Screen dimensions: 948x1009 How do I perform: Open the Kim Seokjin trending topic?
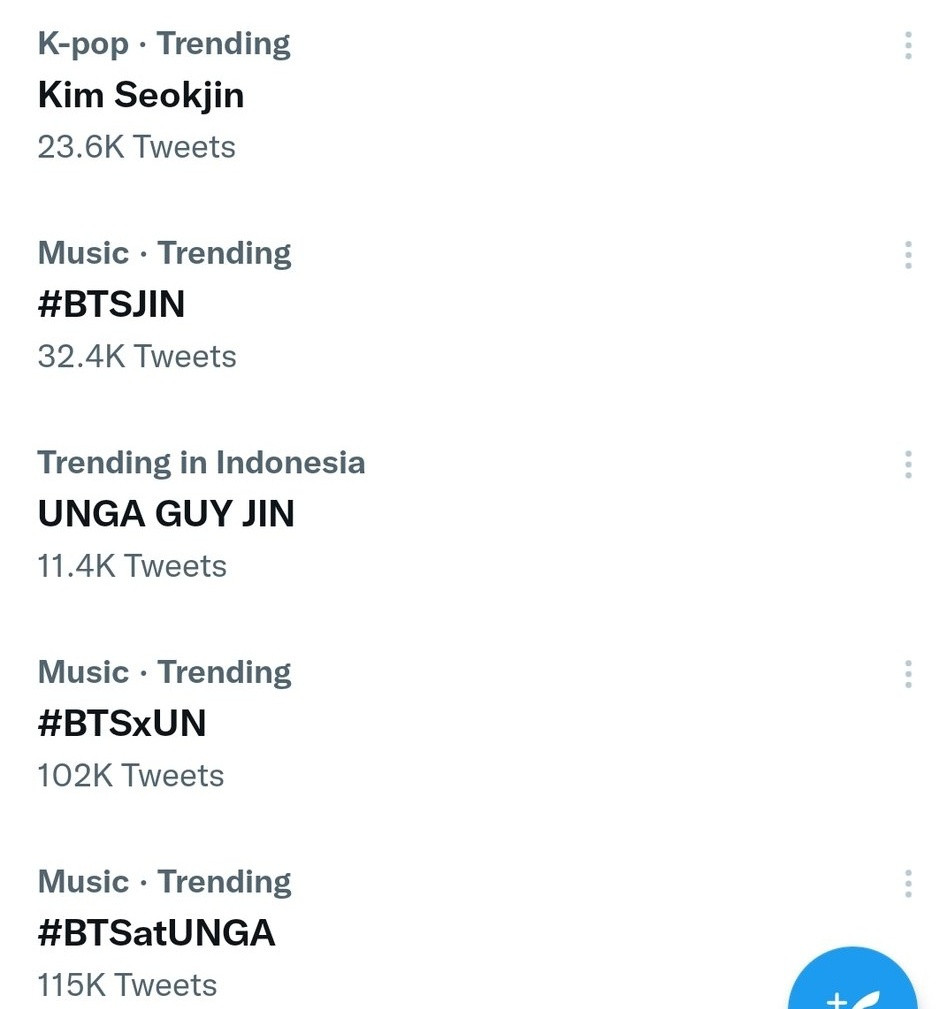point(141,96)
